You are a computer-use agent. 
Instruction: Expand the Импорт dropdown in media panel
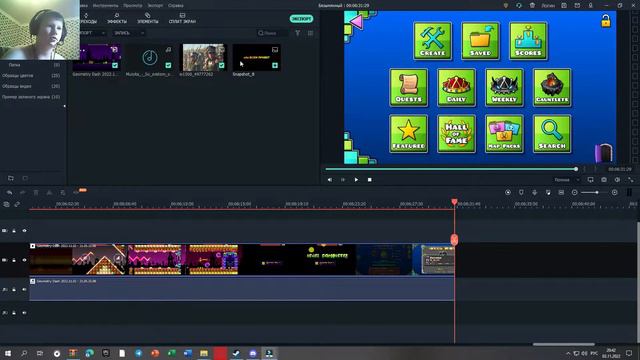click(92, 33)
